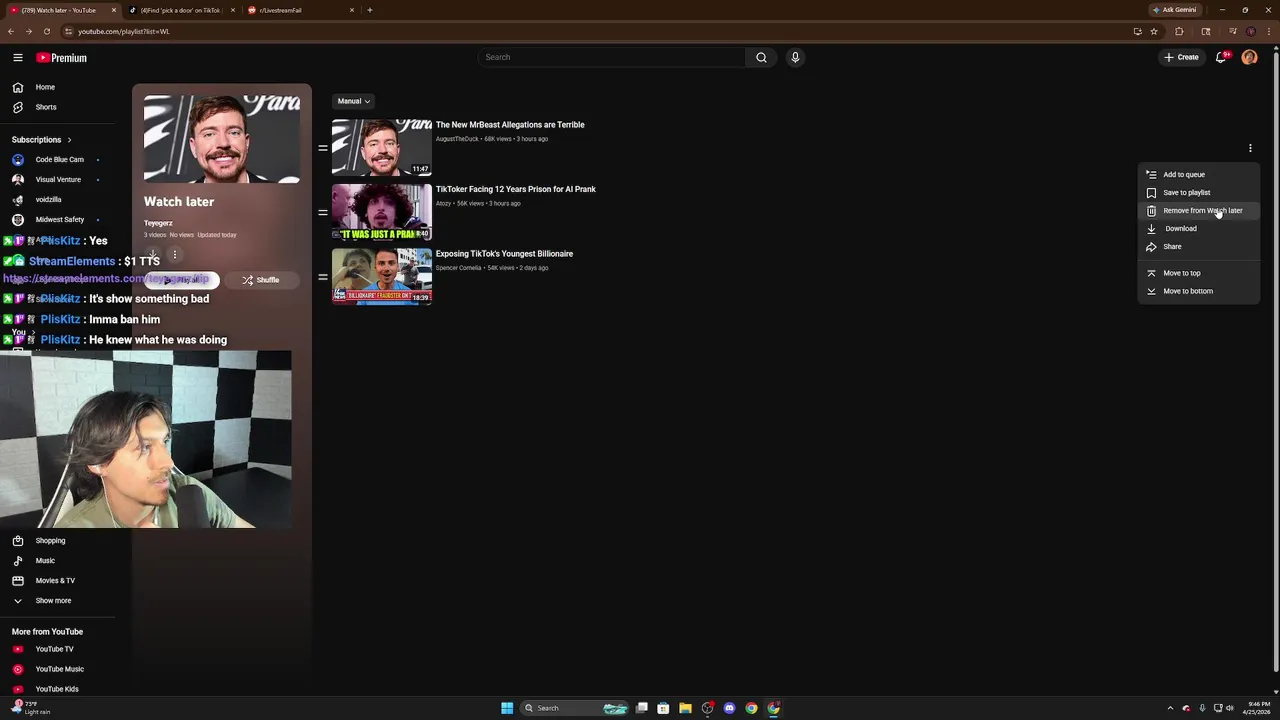Focus the YouTube search field
Image resolution: width=1280 pixels, height=720 pixels.
click(x=612, y=57)
